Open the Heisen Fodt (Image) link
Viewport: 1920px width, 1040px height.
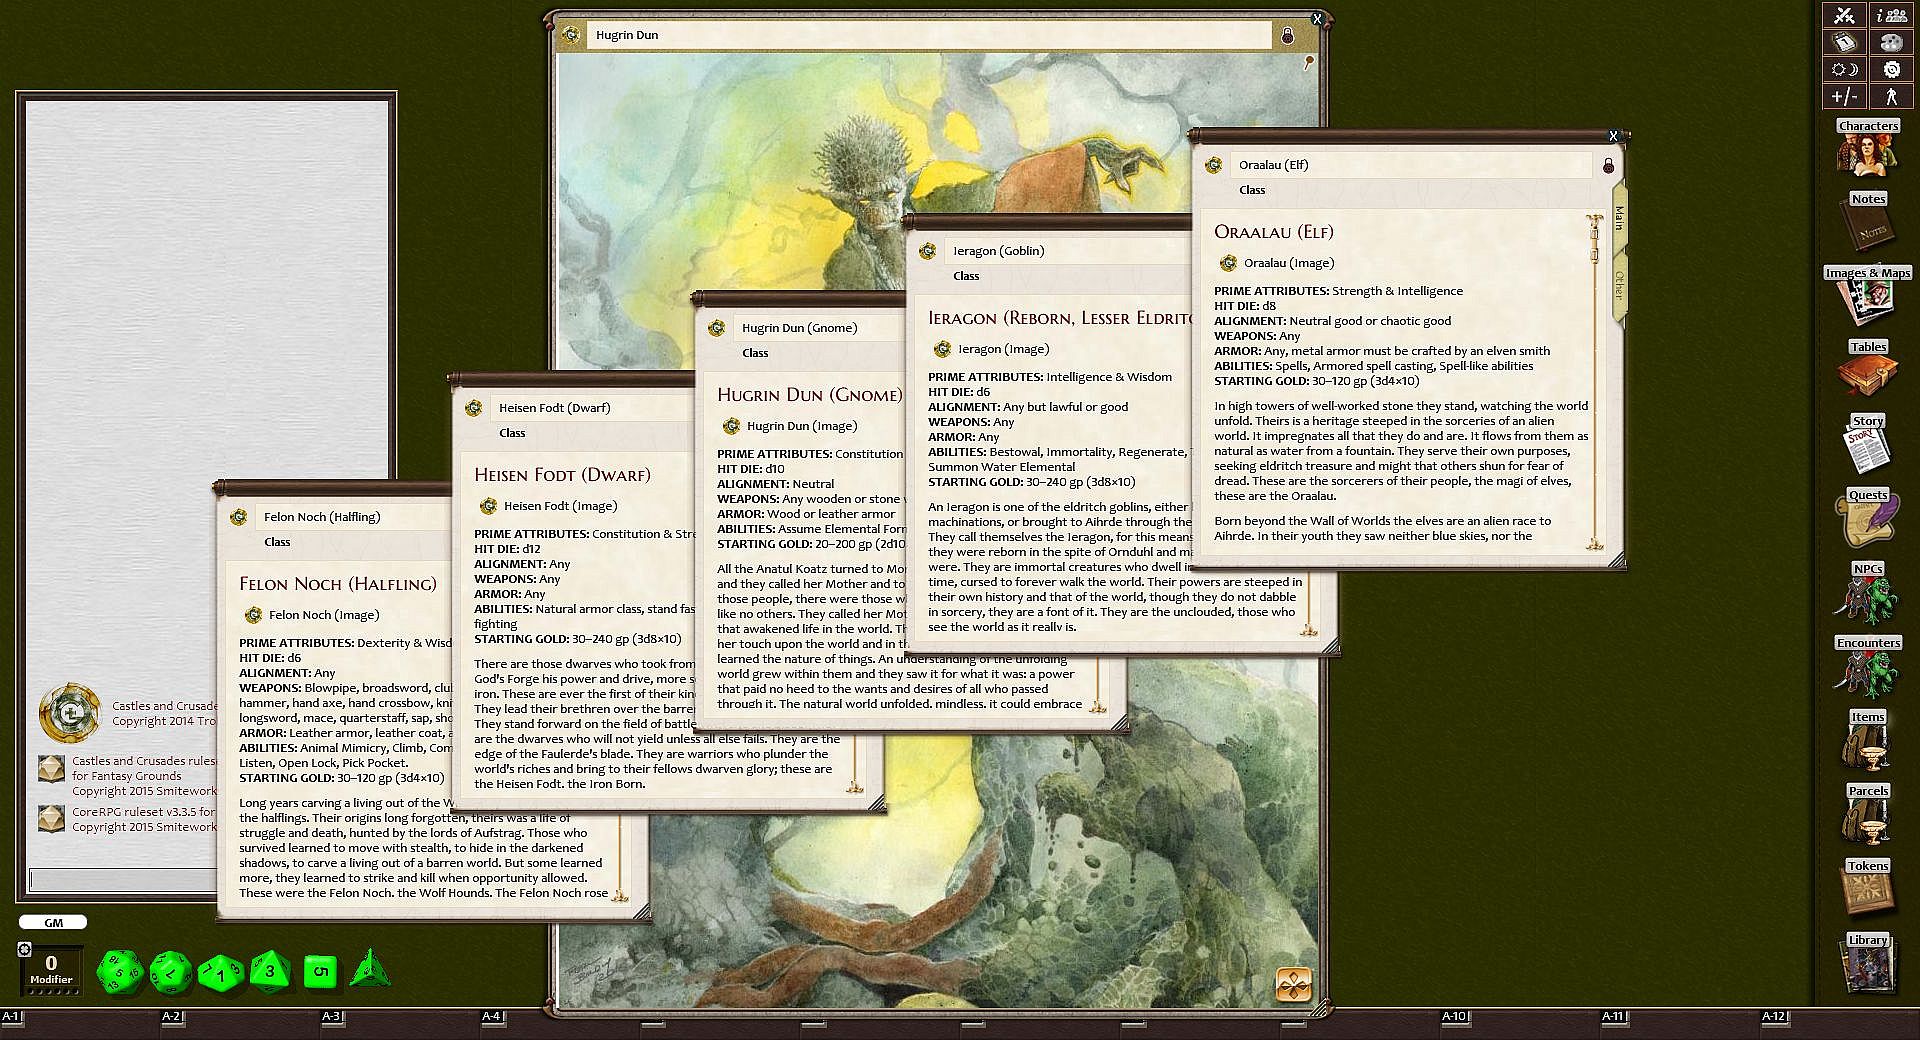coord(560,506)
